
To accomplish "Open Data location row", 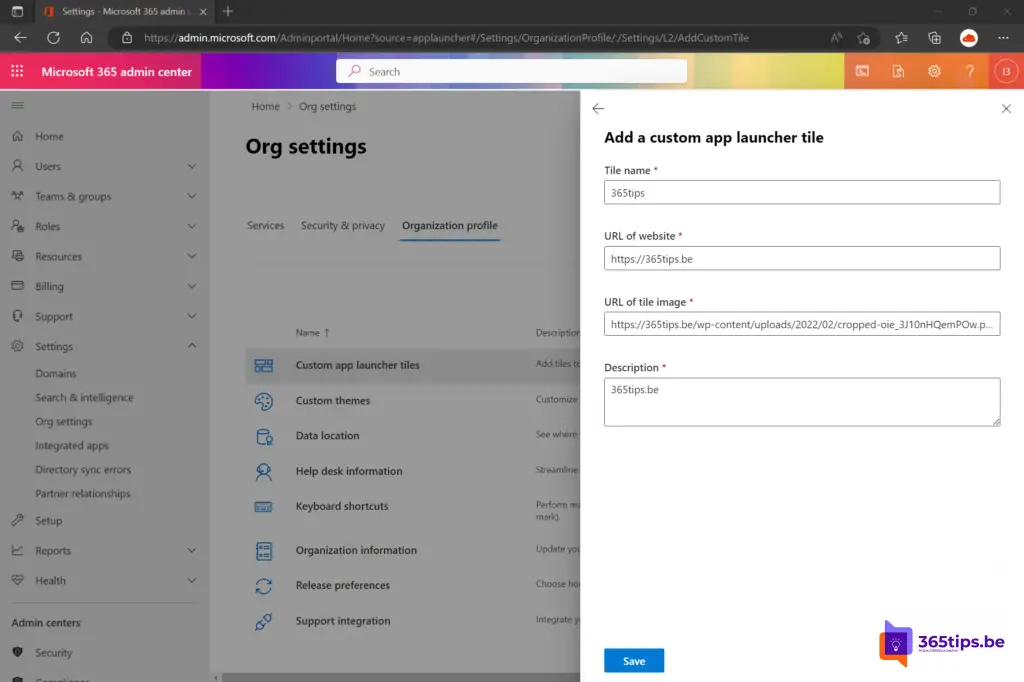I will [415, 436].
